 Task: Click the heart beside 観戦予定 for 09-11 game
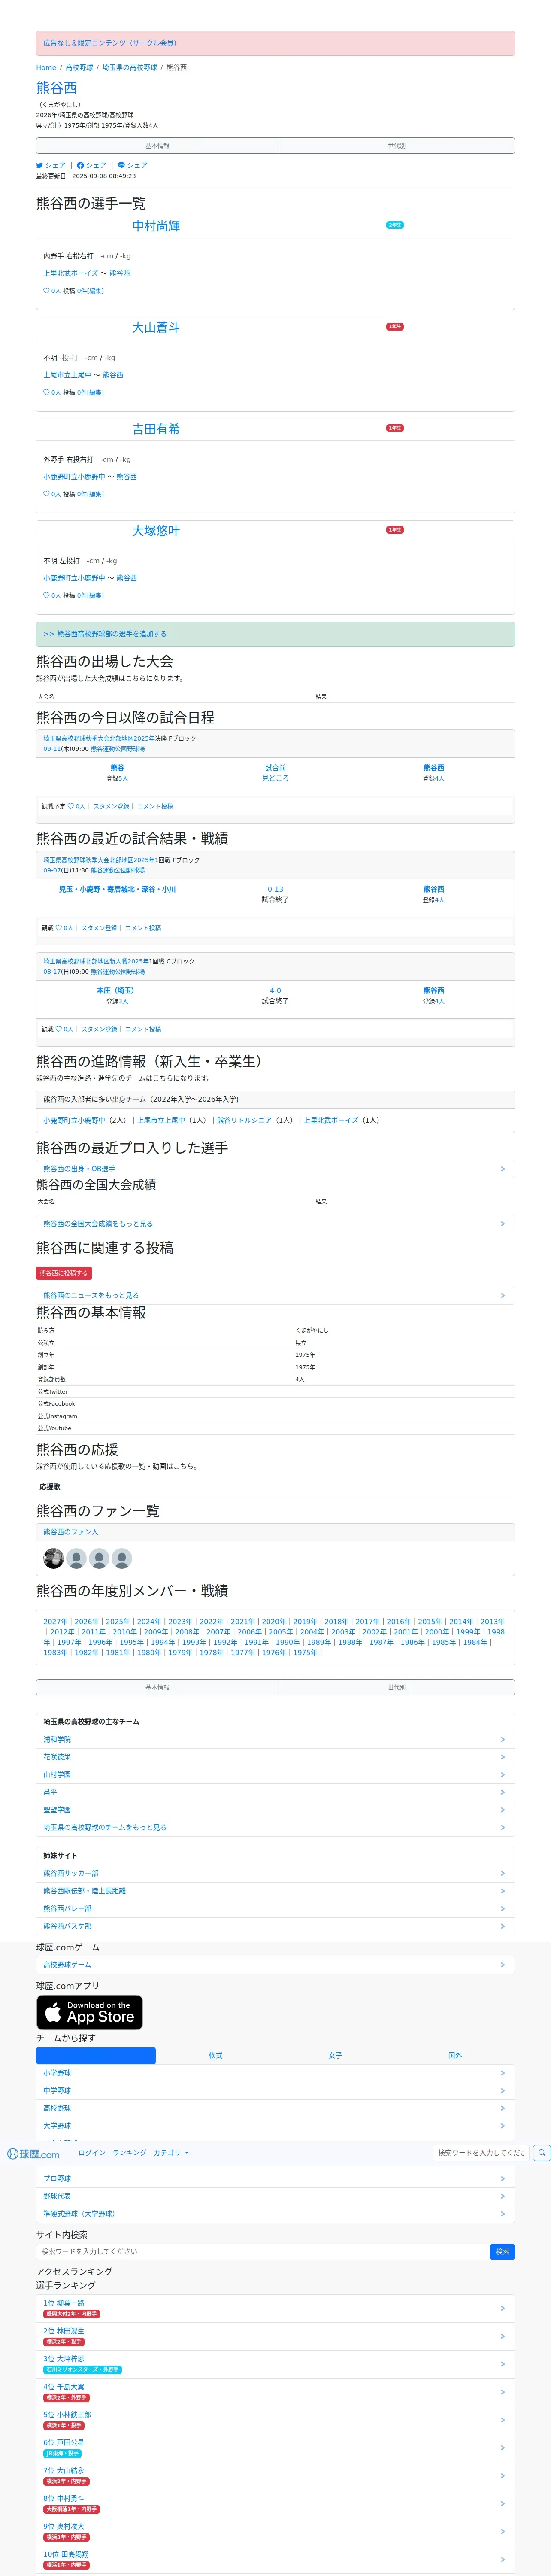(x=71, y=806)
